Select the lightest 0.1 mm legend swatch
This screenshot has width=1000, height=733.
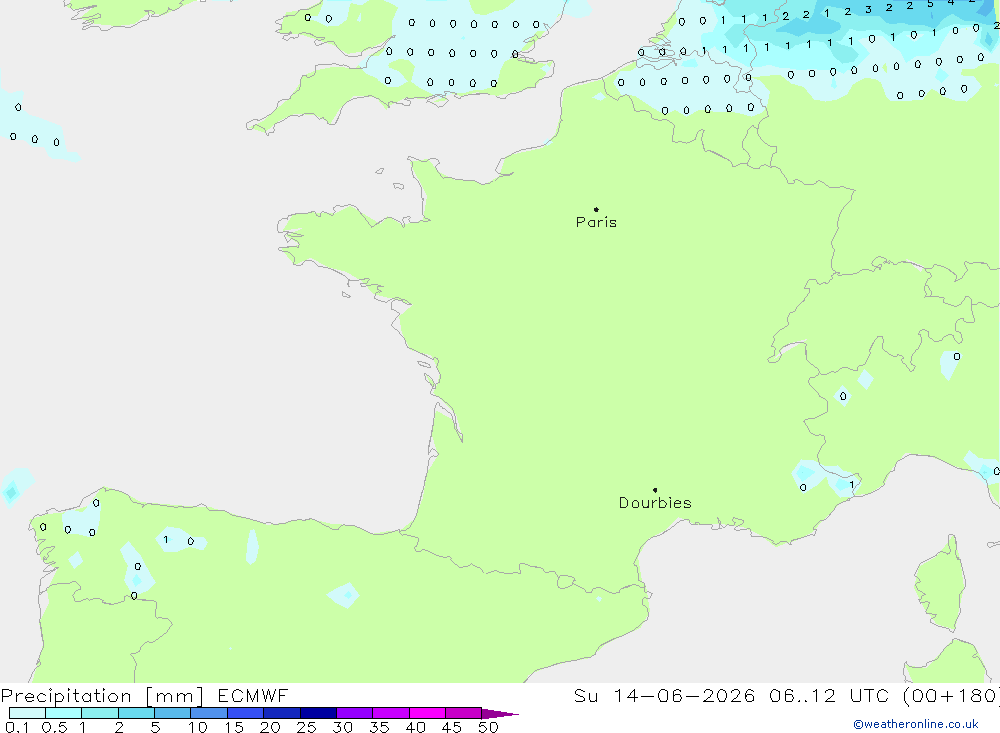(x=27, y=713)
